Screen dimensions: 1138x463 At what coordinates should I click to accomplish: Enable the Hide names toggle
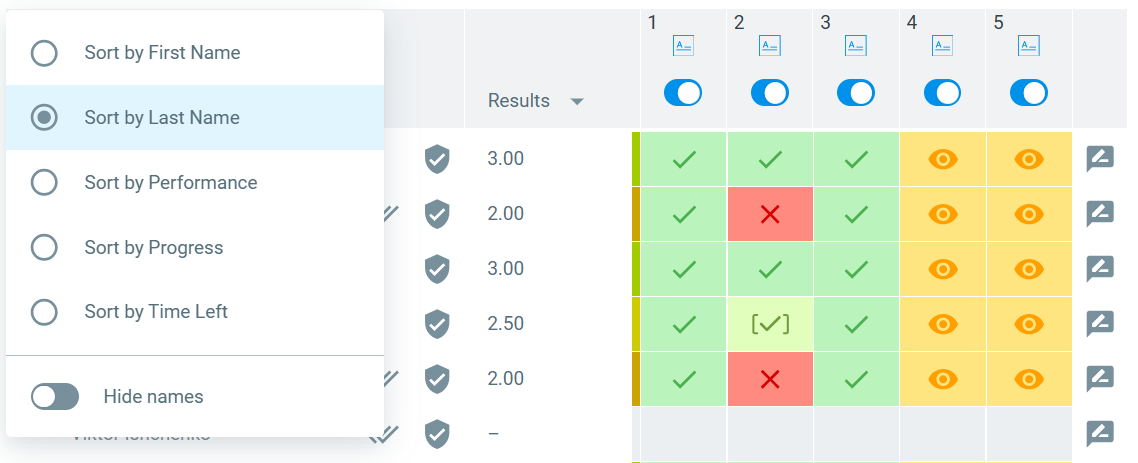55,397
